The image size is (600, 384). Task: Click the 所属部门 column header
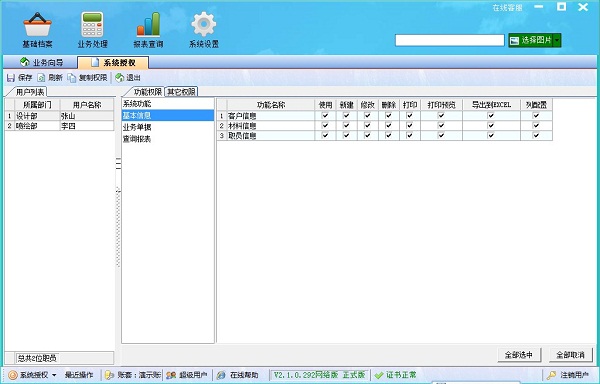tap(37, 105)
